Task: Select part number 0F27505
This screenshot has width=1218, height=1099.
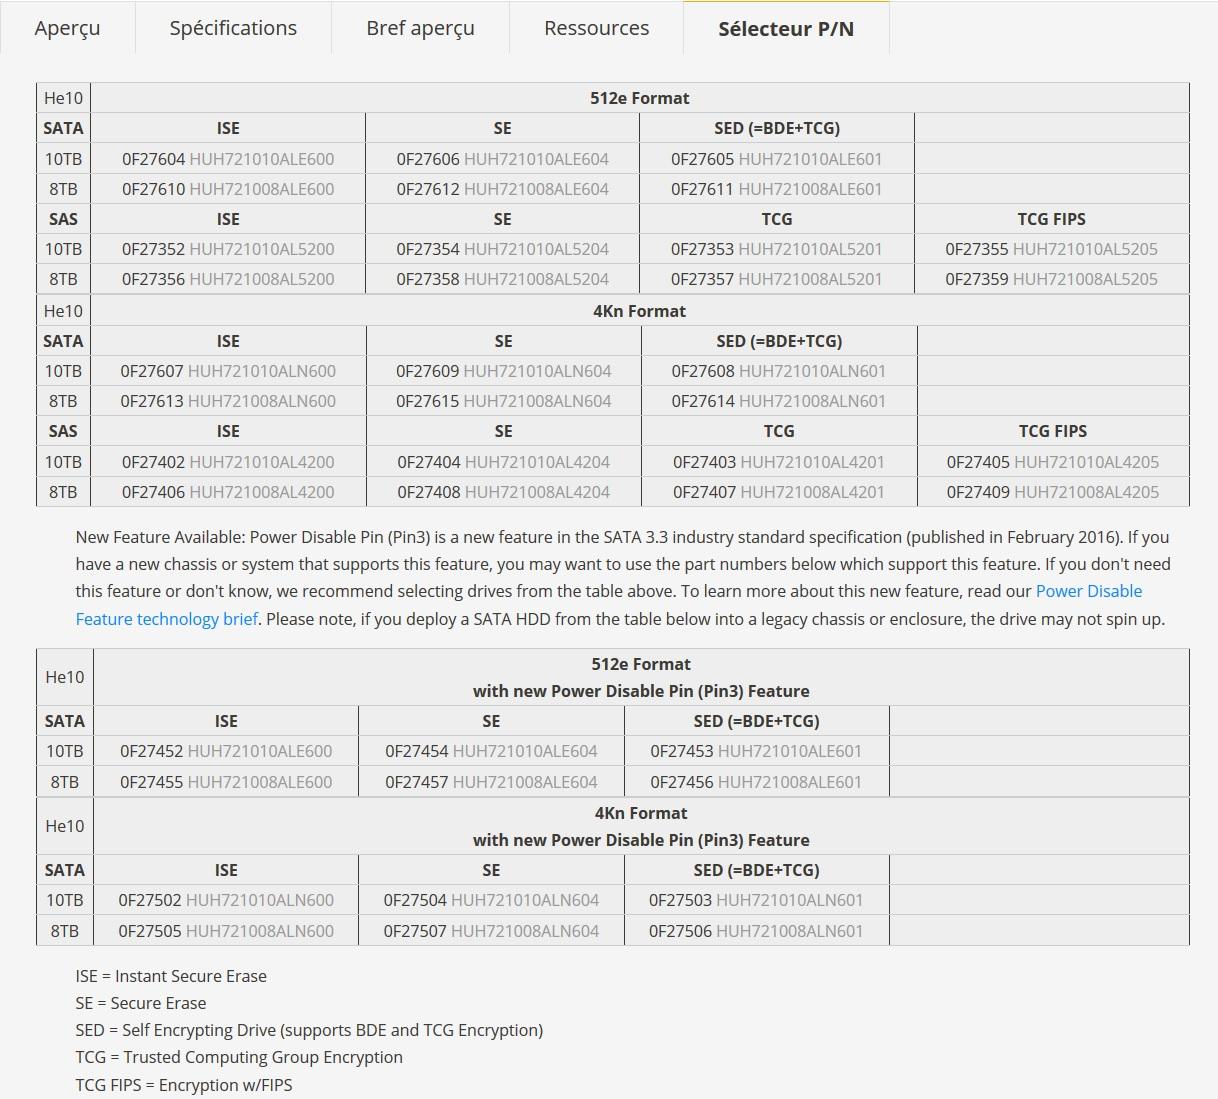Action: pos(226,931)
